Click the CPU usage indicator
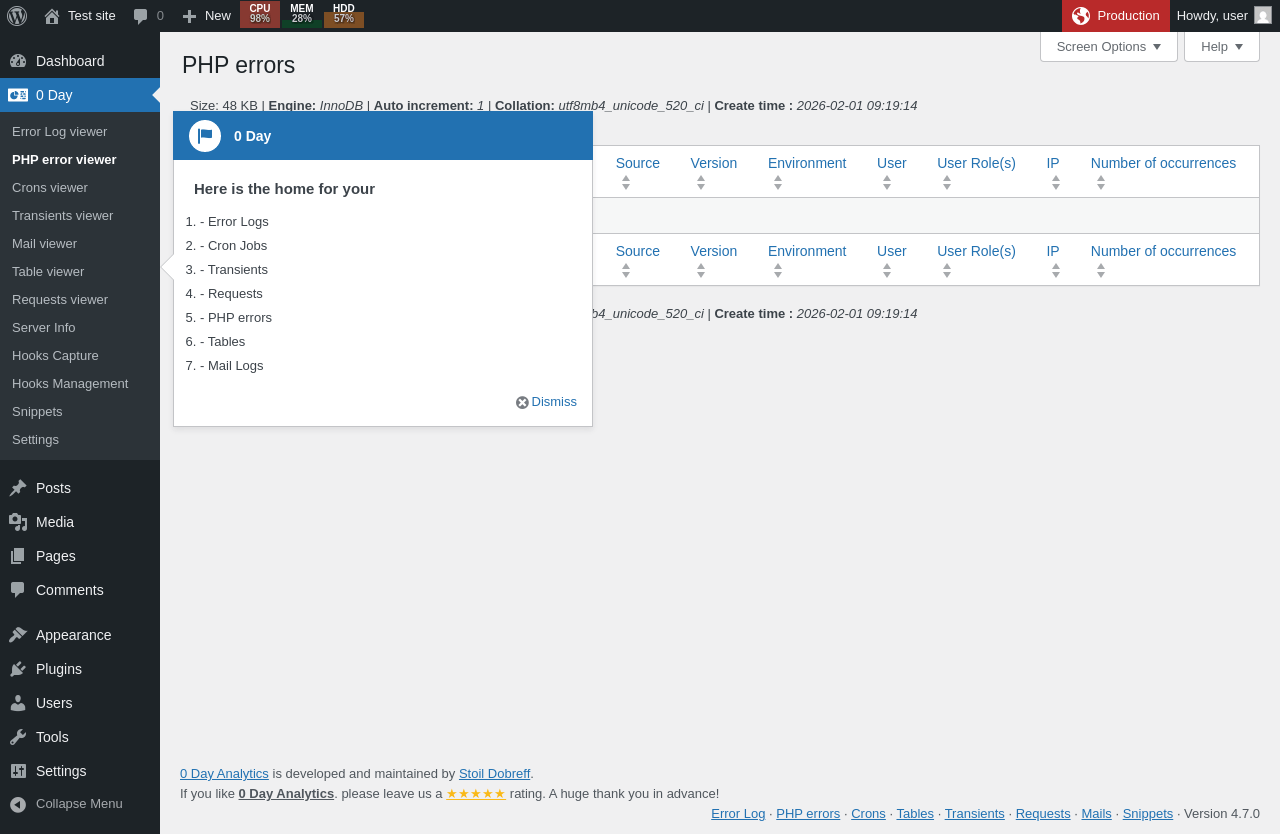 [260, 14]
